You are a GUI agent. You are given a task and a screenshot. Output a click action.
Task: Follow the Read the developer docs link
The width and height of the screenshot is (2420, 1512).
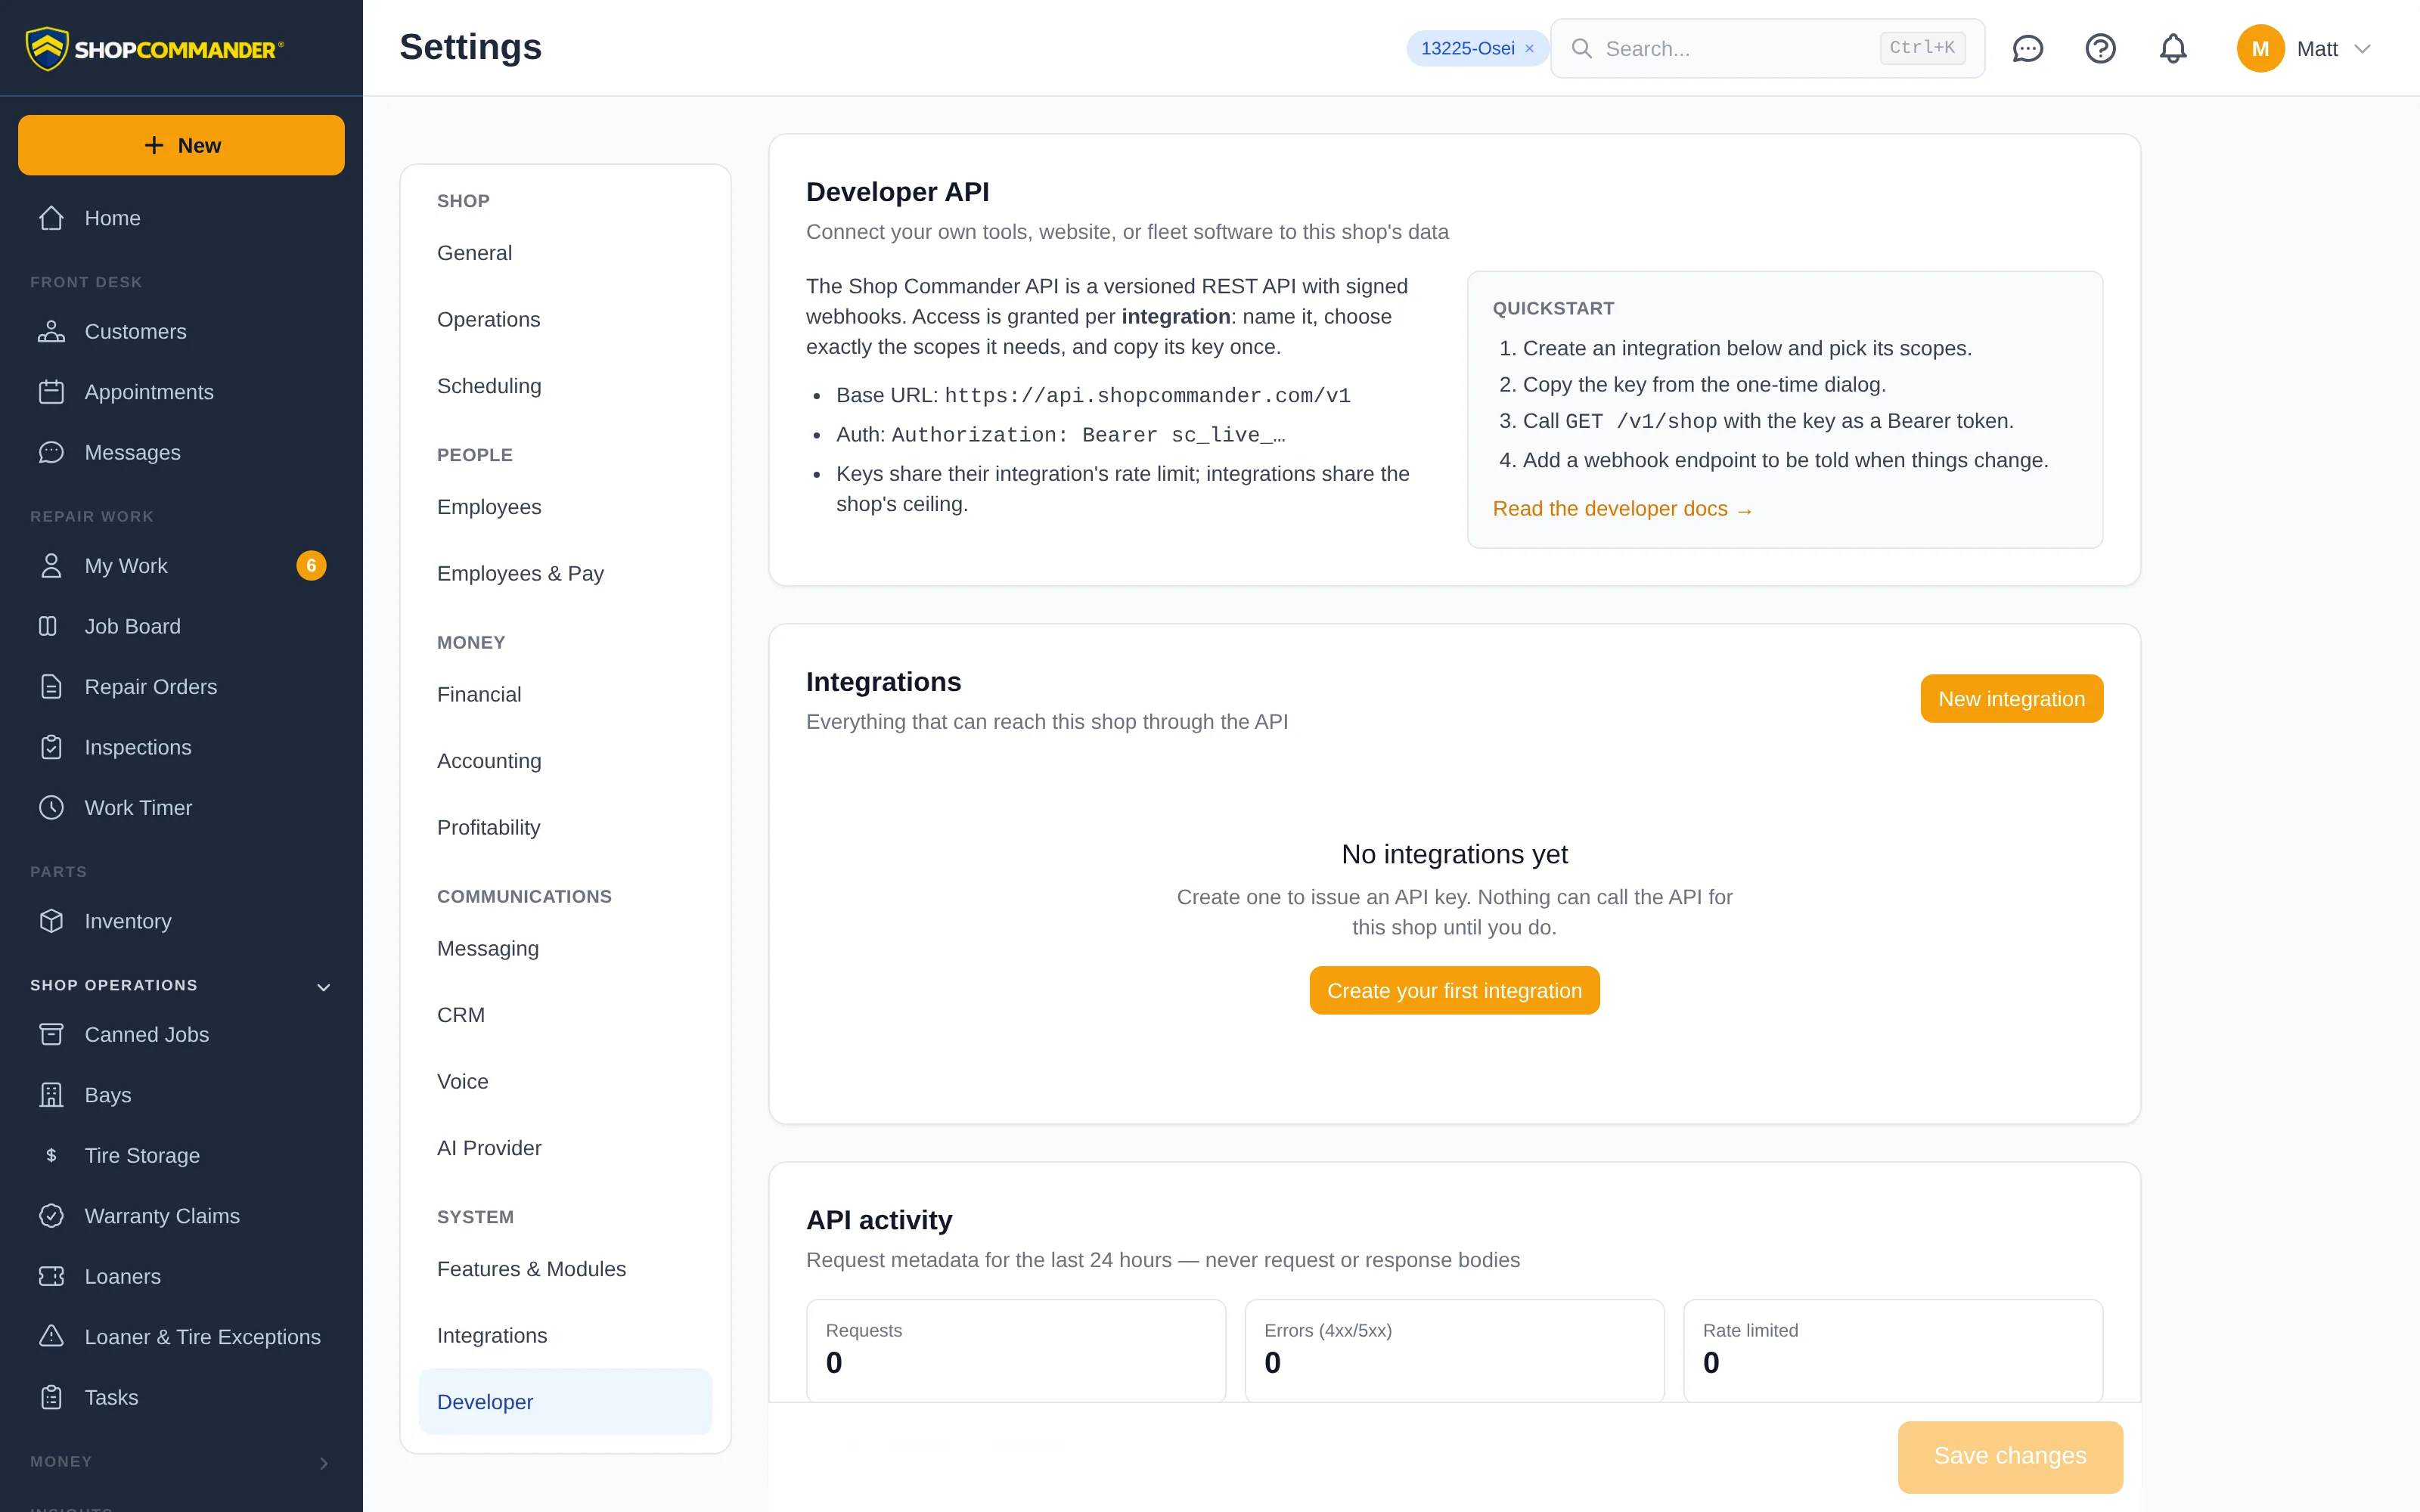tap(1622, 509)
